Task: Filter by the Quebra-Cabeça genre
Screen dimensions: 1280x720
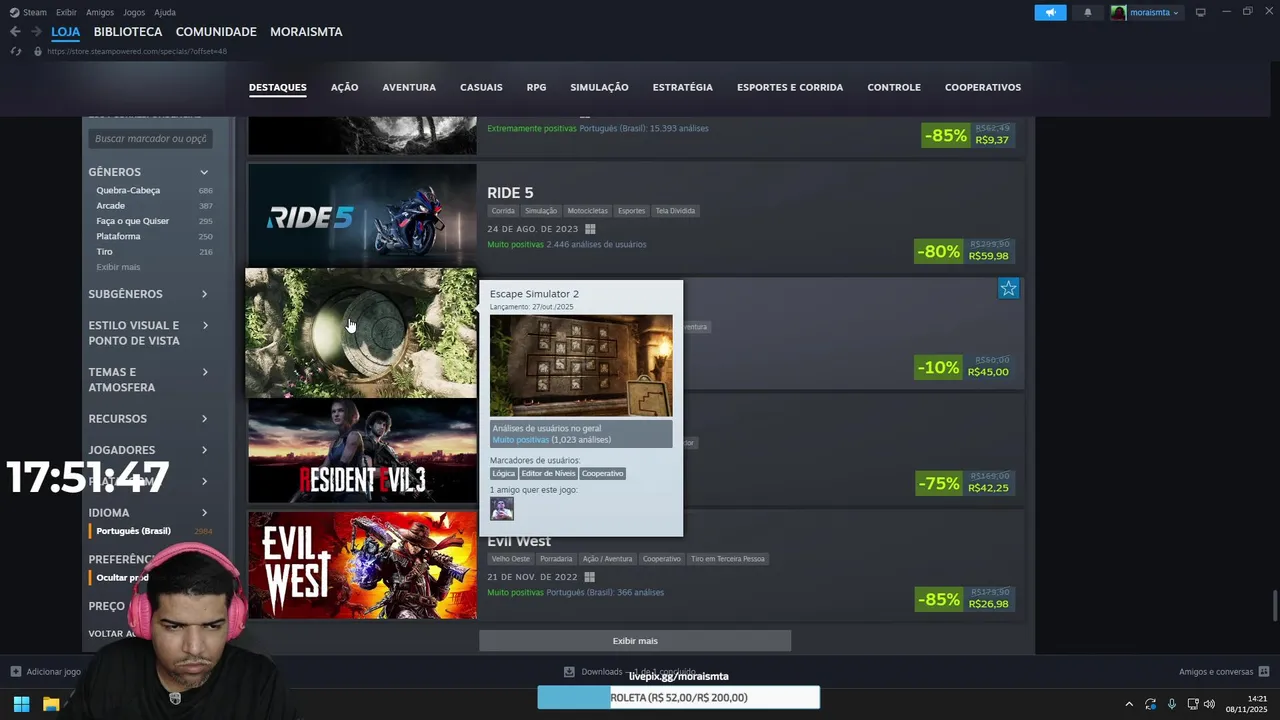Action: 128,190
